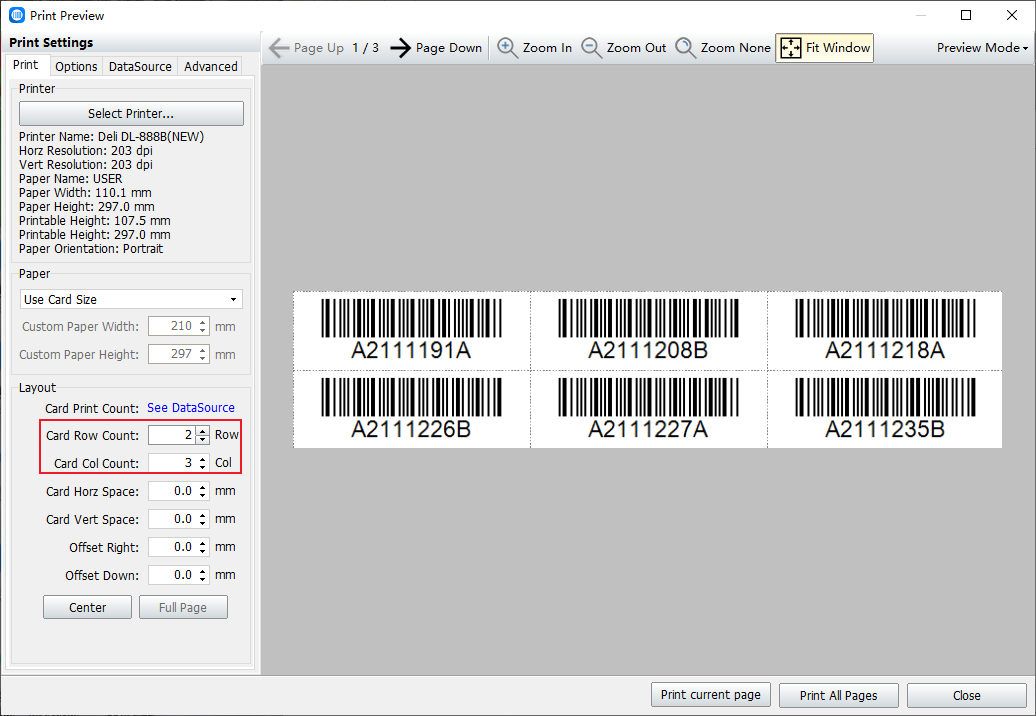Decrease the Card Horz Space value
This screenshot has width=1036, height=716.
pos(203,495)
